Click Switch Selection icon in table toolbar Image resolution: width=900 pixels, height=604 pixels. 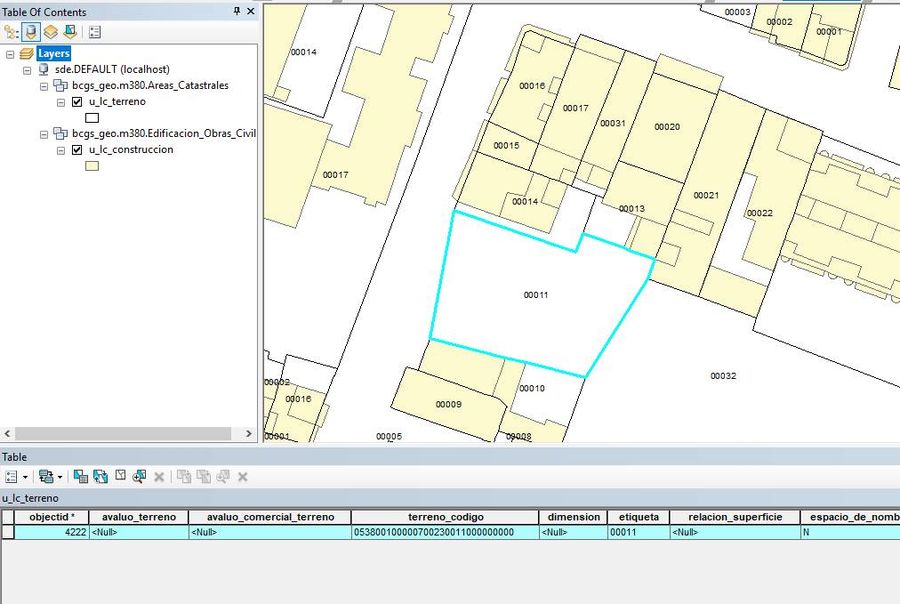click(100, 477)
